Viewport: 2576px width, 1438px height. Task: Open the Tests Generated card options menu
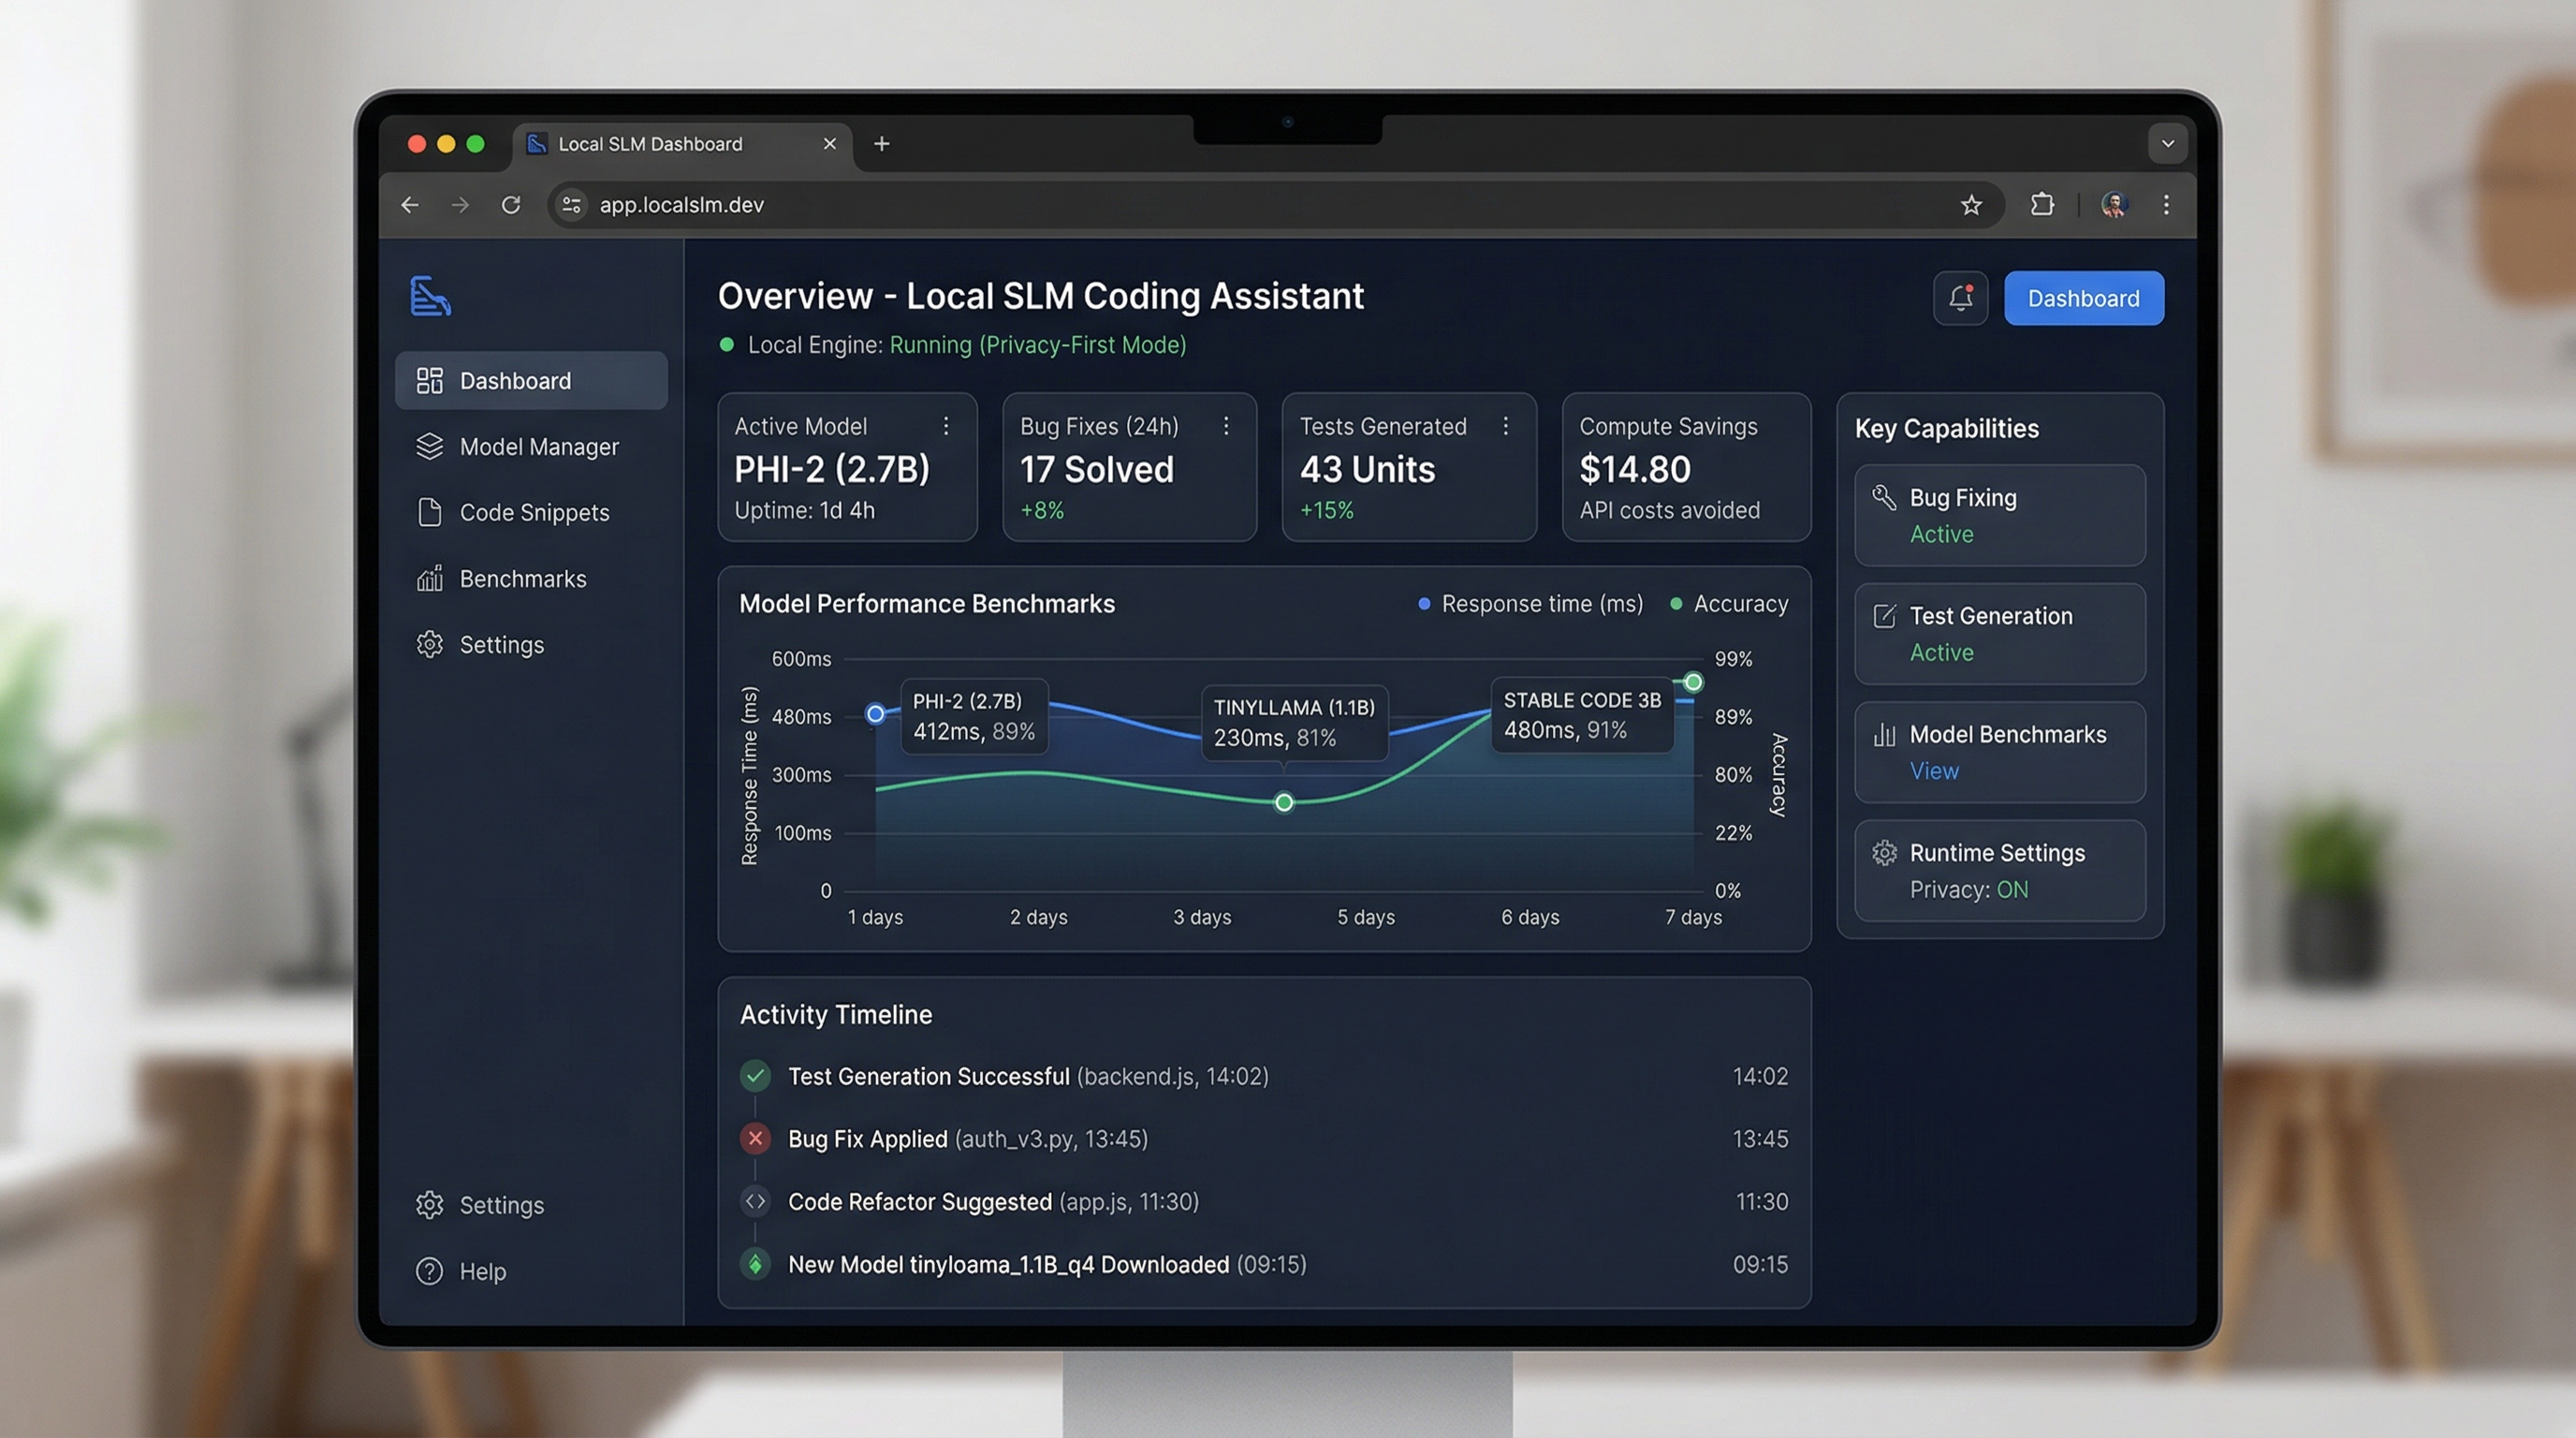(x=1507, y=425)
